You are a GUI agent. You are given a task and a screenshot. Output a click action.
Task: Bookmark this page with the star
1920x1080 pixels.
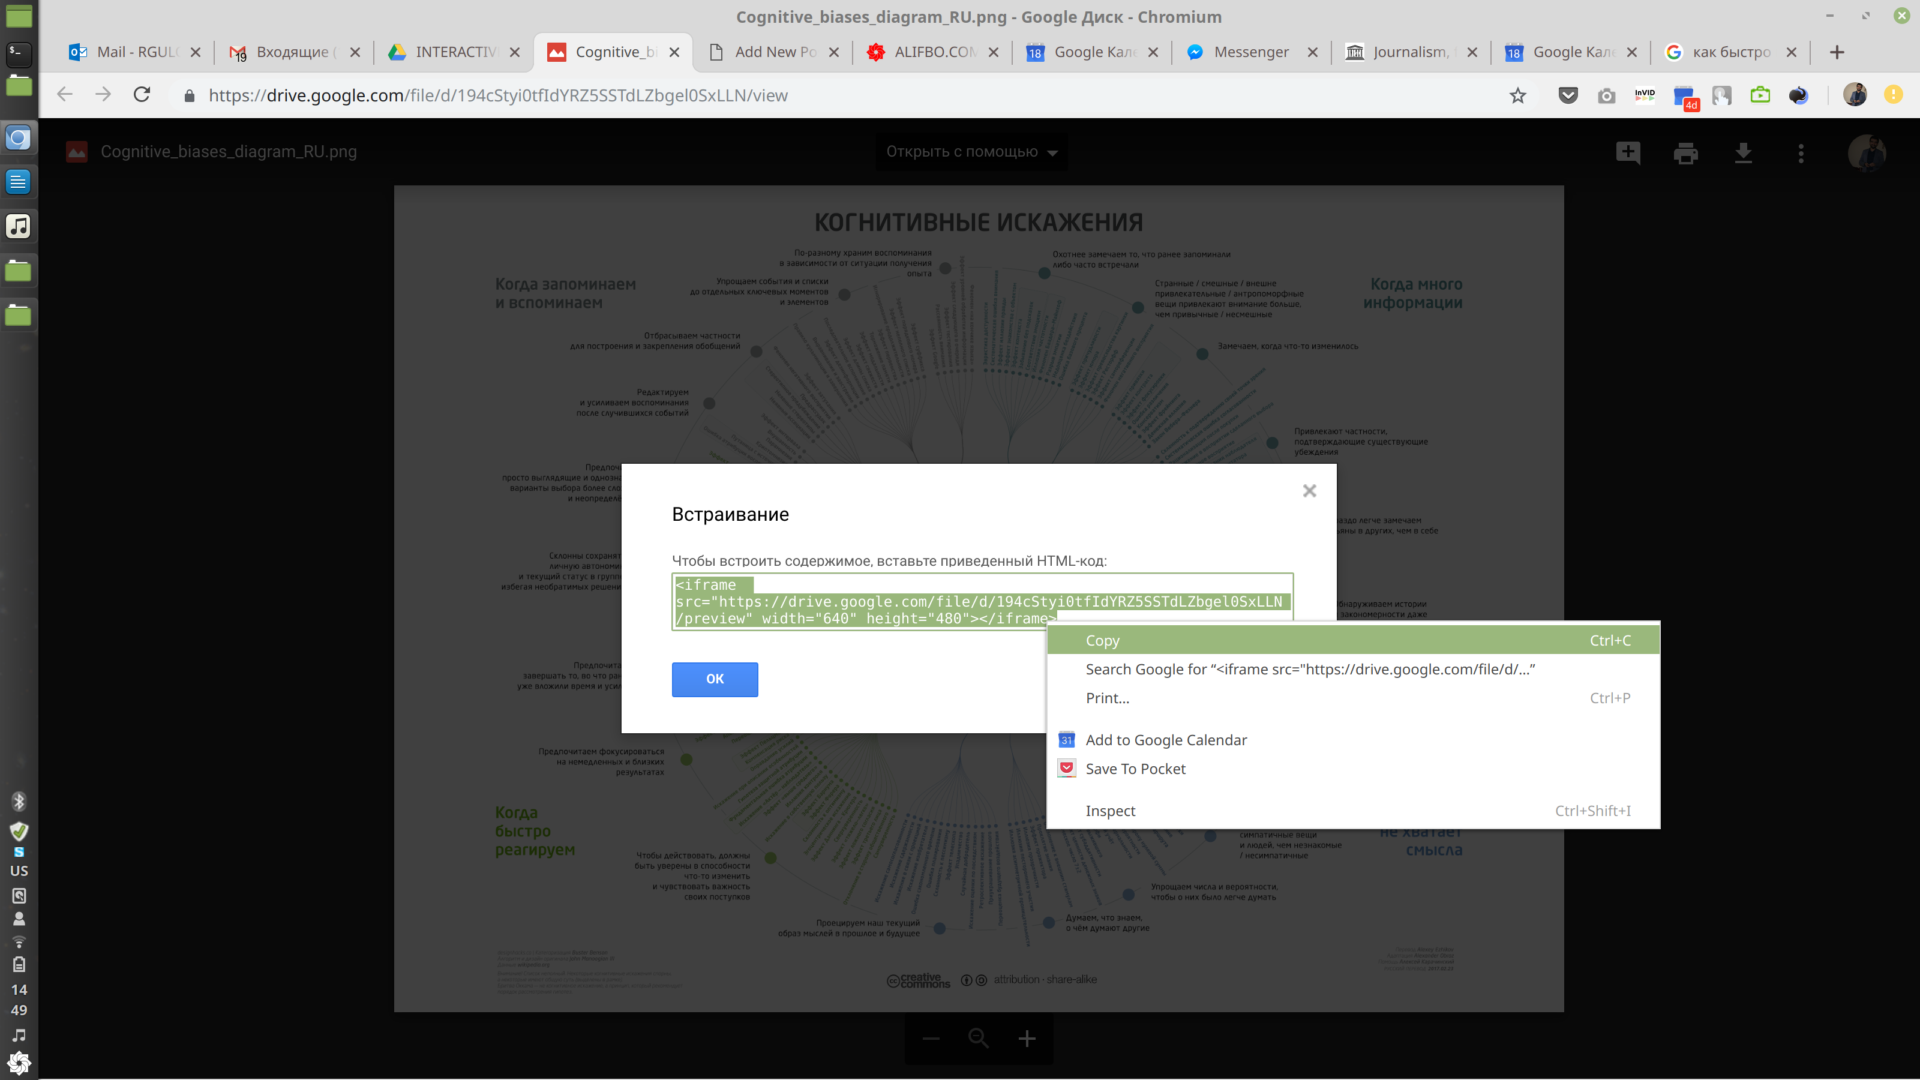[x=1518, y=95]
